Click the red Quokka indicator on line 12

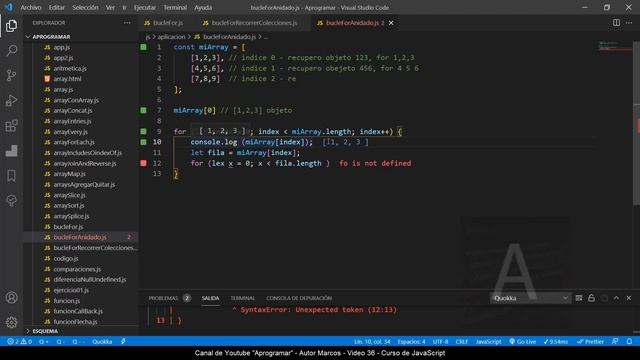pos(144,163)
